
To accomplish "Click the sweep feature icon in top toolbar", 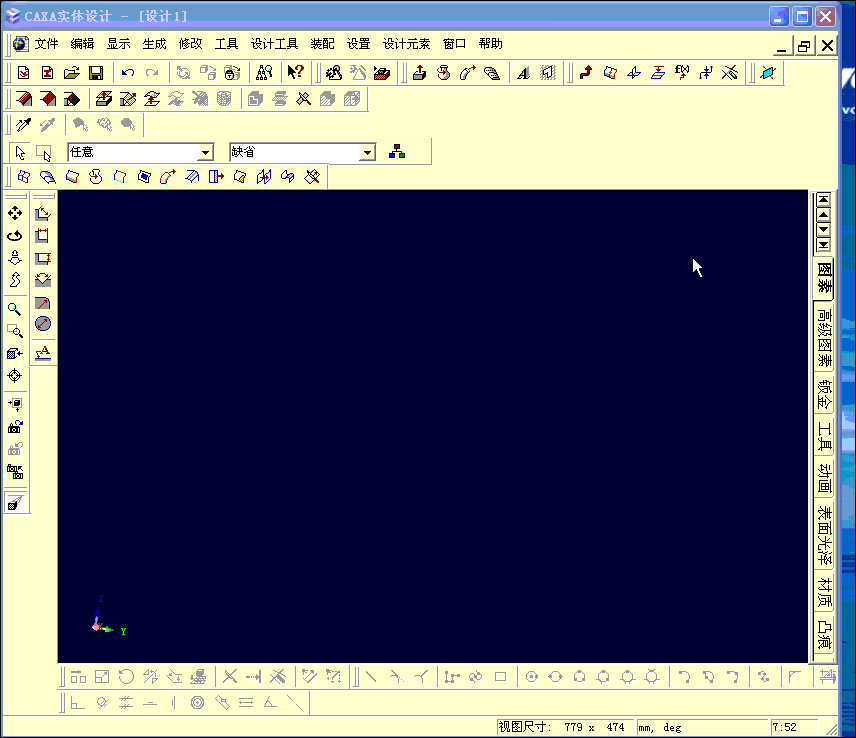I will (x=467, y=73).
